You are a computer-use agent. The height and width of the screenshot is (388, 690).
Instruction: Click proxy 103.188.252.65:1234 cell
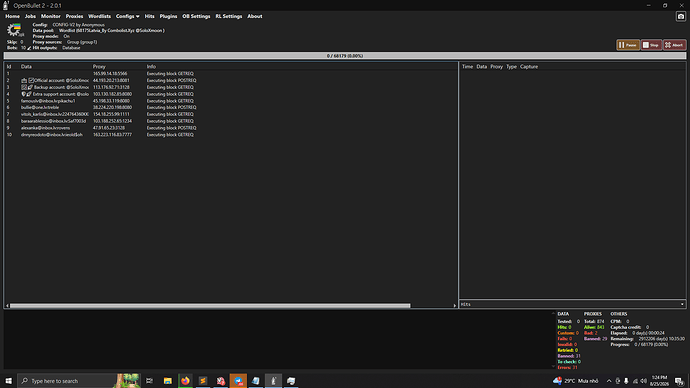(x=112, y=121)
